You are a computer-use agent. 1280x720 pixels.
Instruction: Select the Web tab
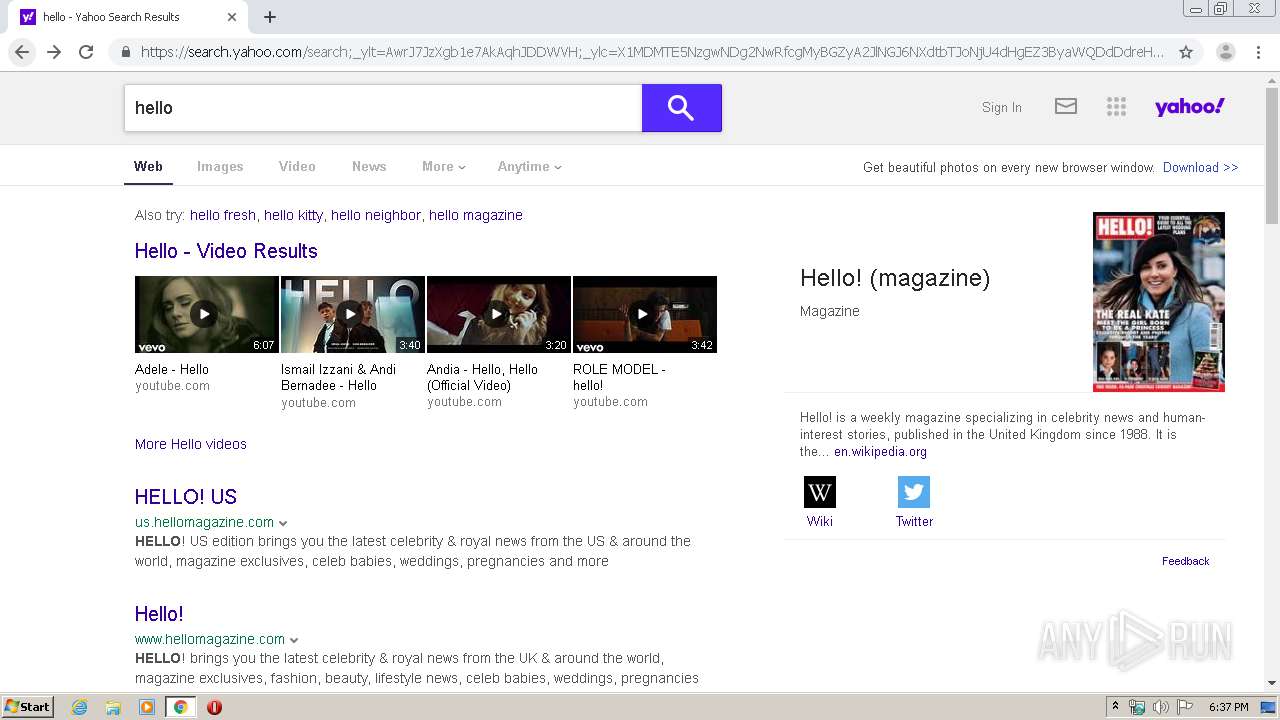(x=148, y=167)
